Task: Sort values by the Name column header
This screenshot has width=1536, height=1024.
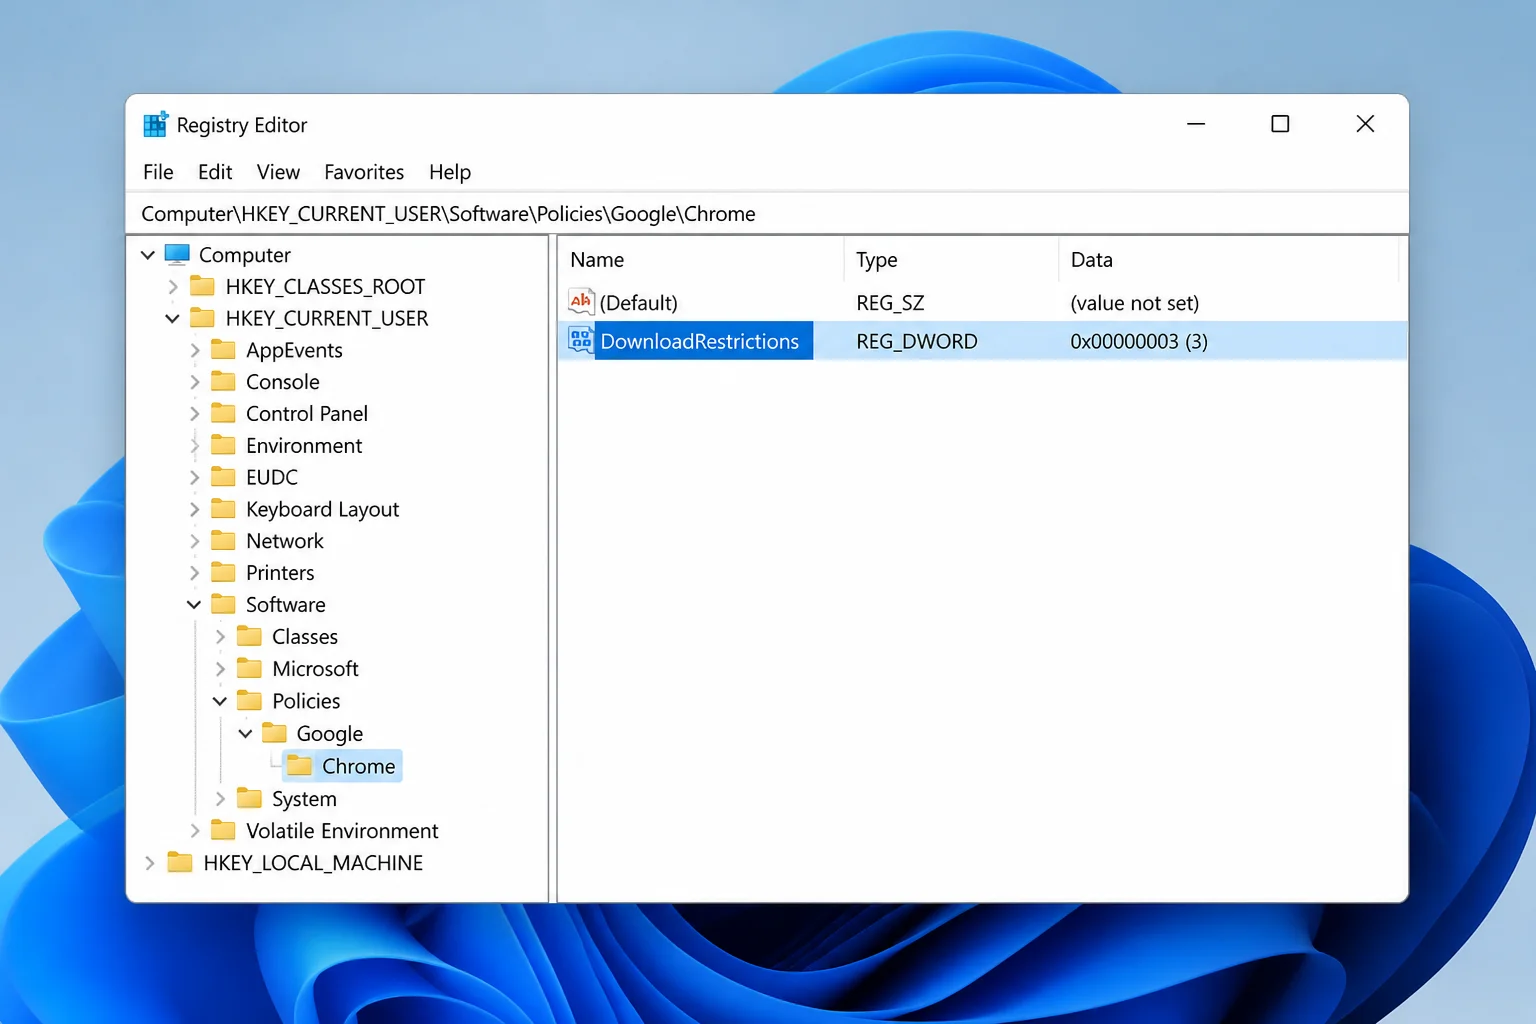Action: pyautogui.click(x=700, y=259)
